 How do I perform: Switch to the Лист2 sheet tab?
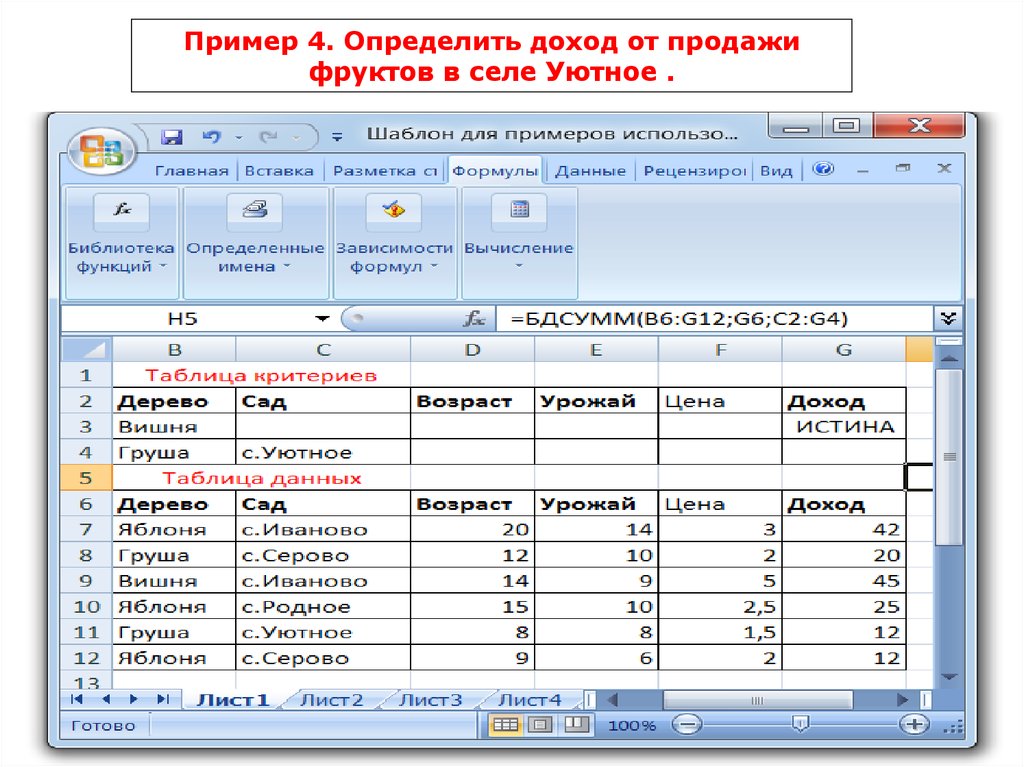331,700
